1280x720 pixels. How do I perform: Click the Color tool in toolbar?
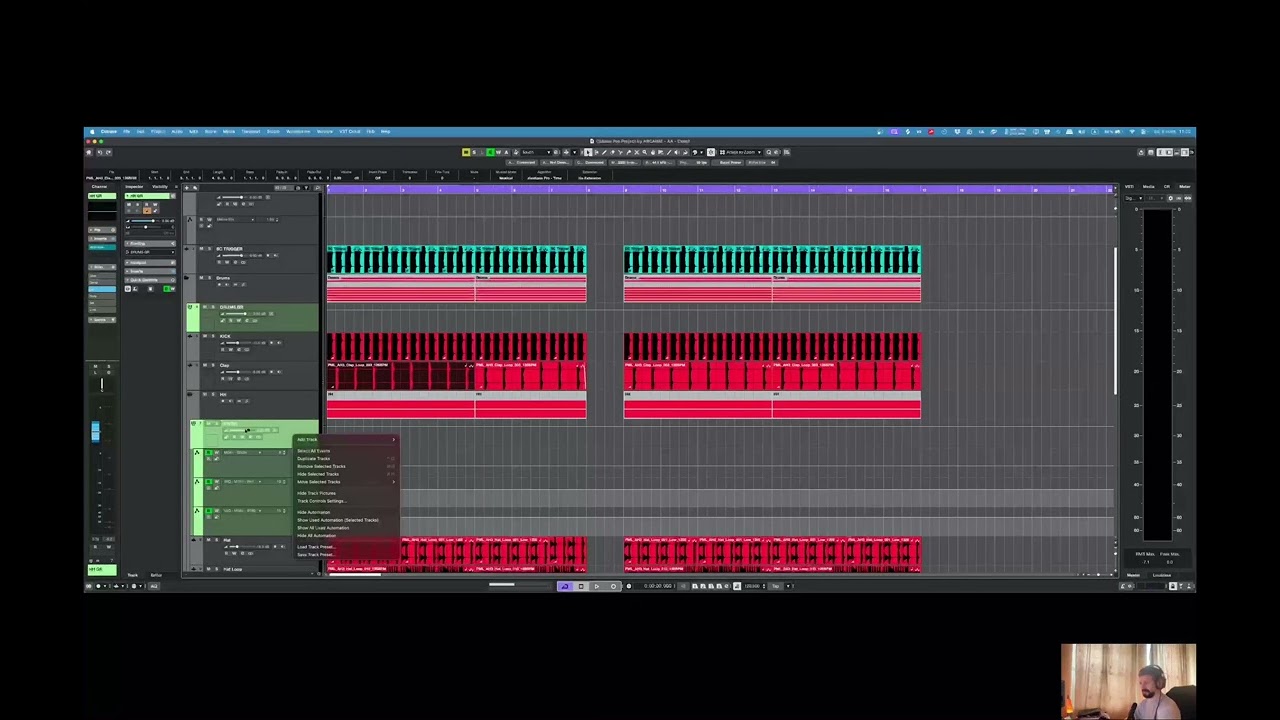click(x=685, y=152)
